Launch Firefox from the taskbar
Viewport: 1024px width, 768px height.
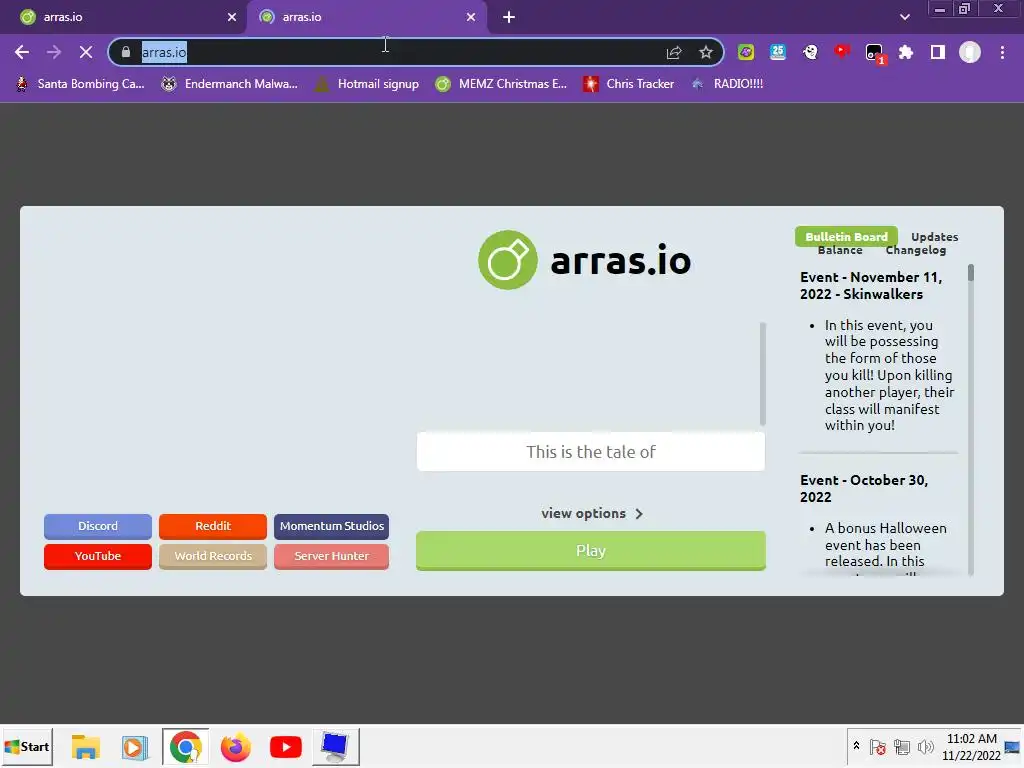(236, 747)
